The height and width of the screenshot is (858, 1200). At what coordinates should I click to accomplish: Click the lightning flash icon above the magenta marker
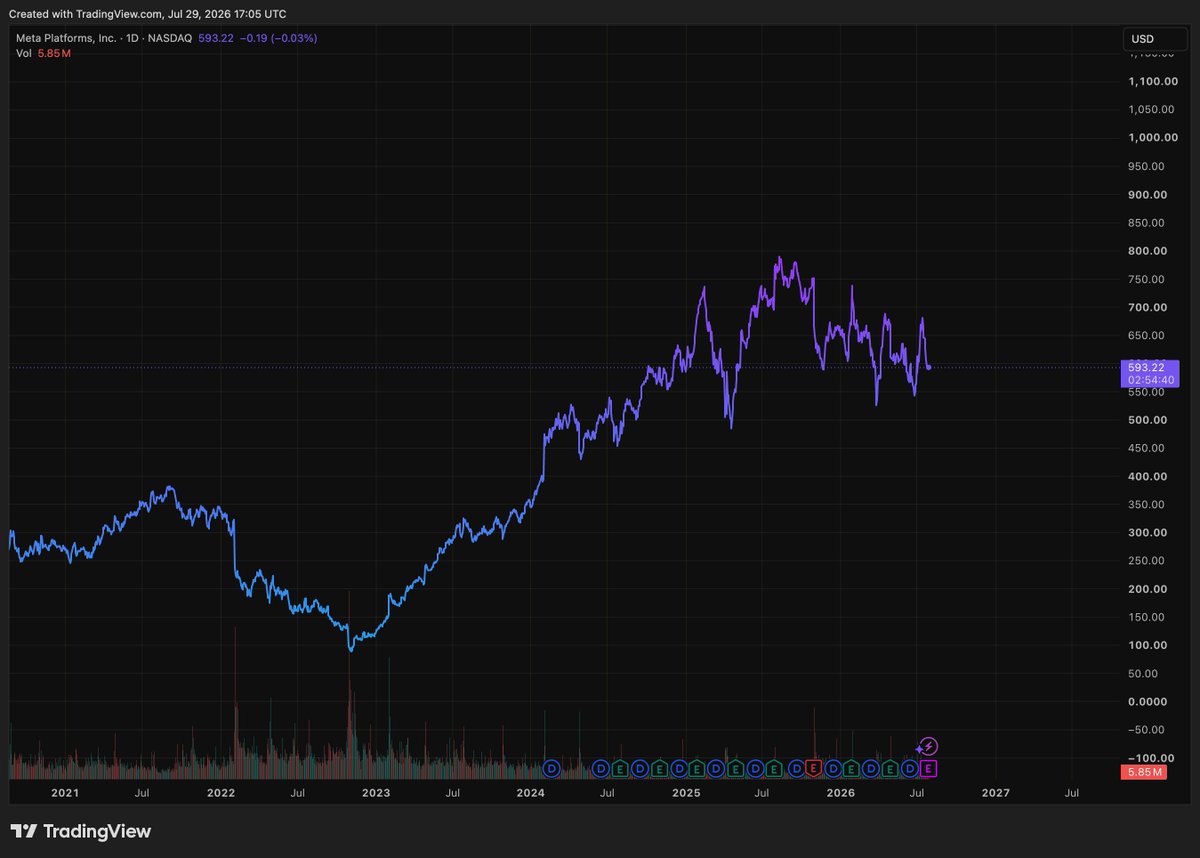tap(927, 746)
